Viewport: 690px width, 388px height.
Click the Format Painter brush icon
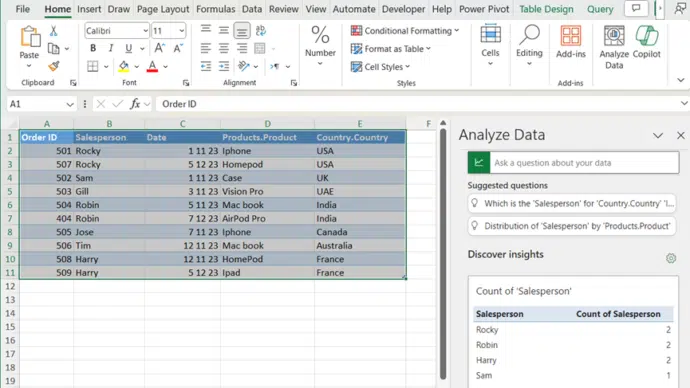coord(54,66)
